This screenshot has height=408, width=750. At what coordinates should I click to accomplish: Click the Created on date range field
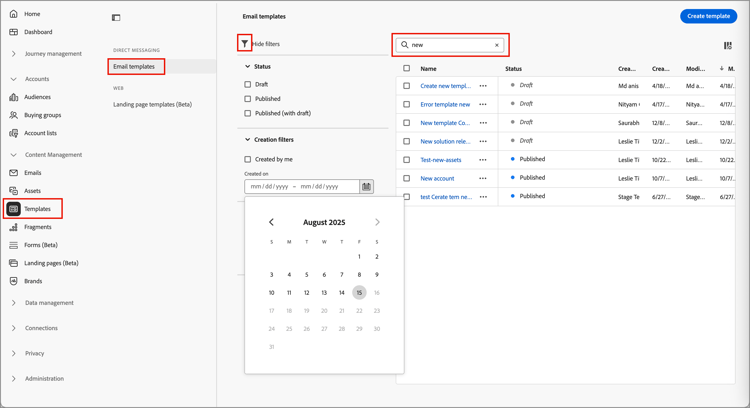pos(302,187)
